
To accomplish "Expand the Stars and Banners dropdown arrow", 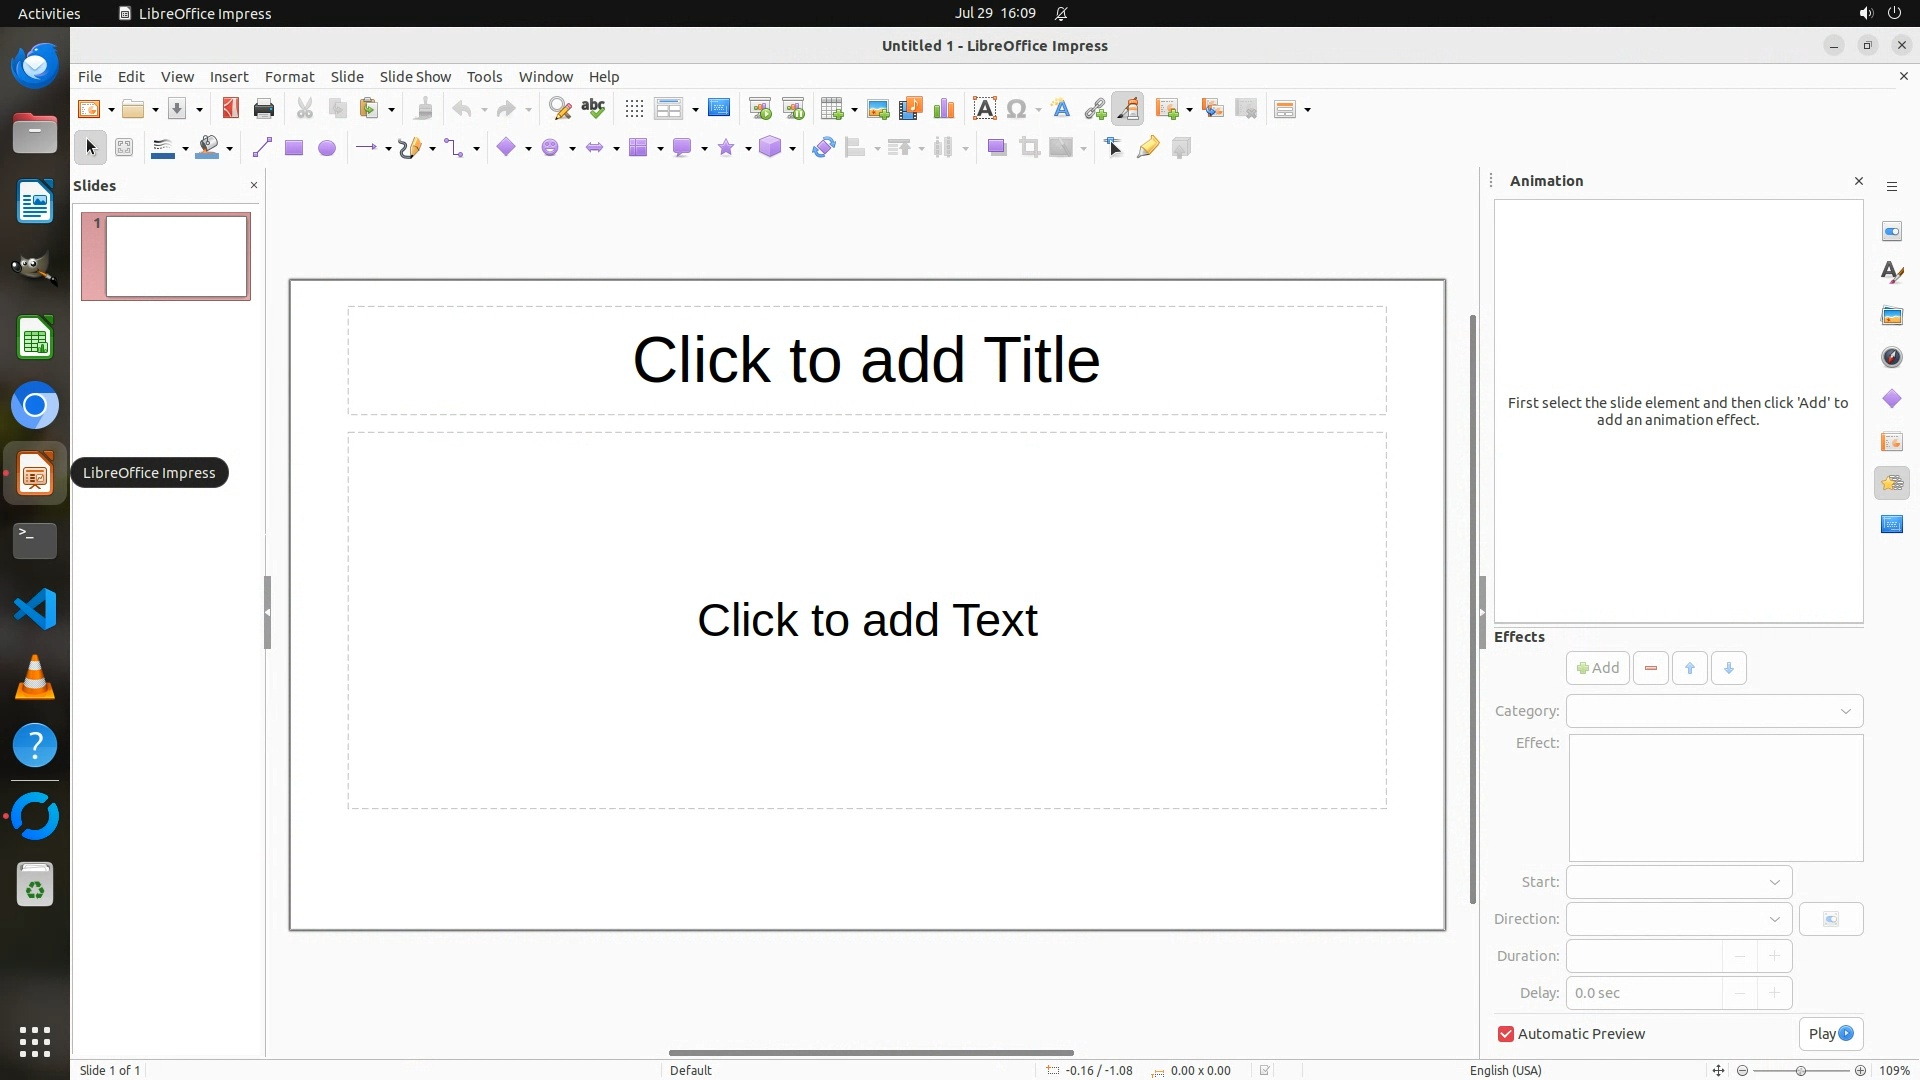I will tap(748, 149).
